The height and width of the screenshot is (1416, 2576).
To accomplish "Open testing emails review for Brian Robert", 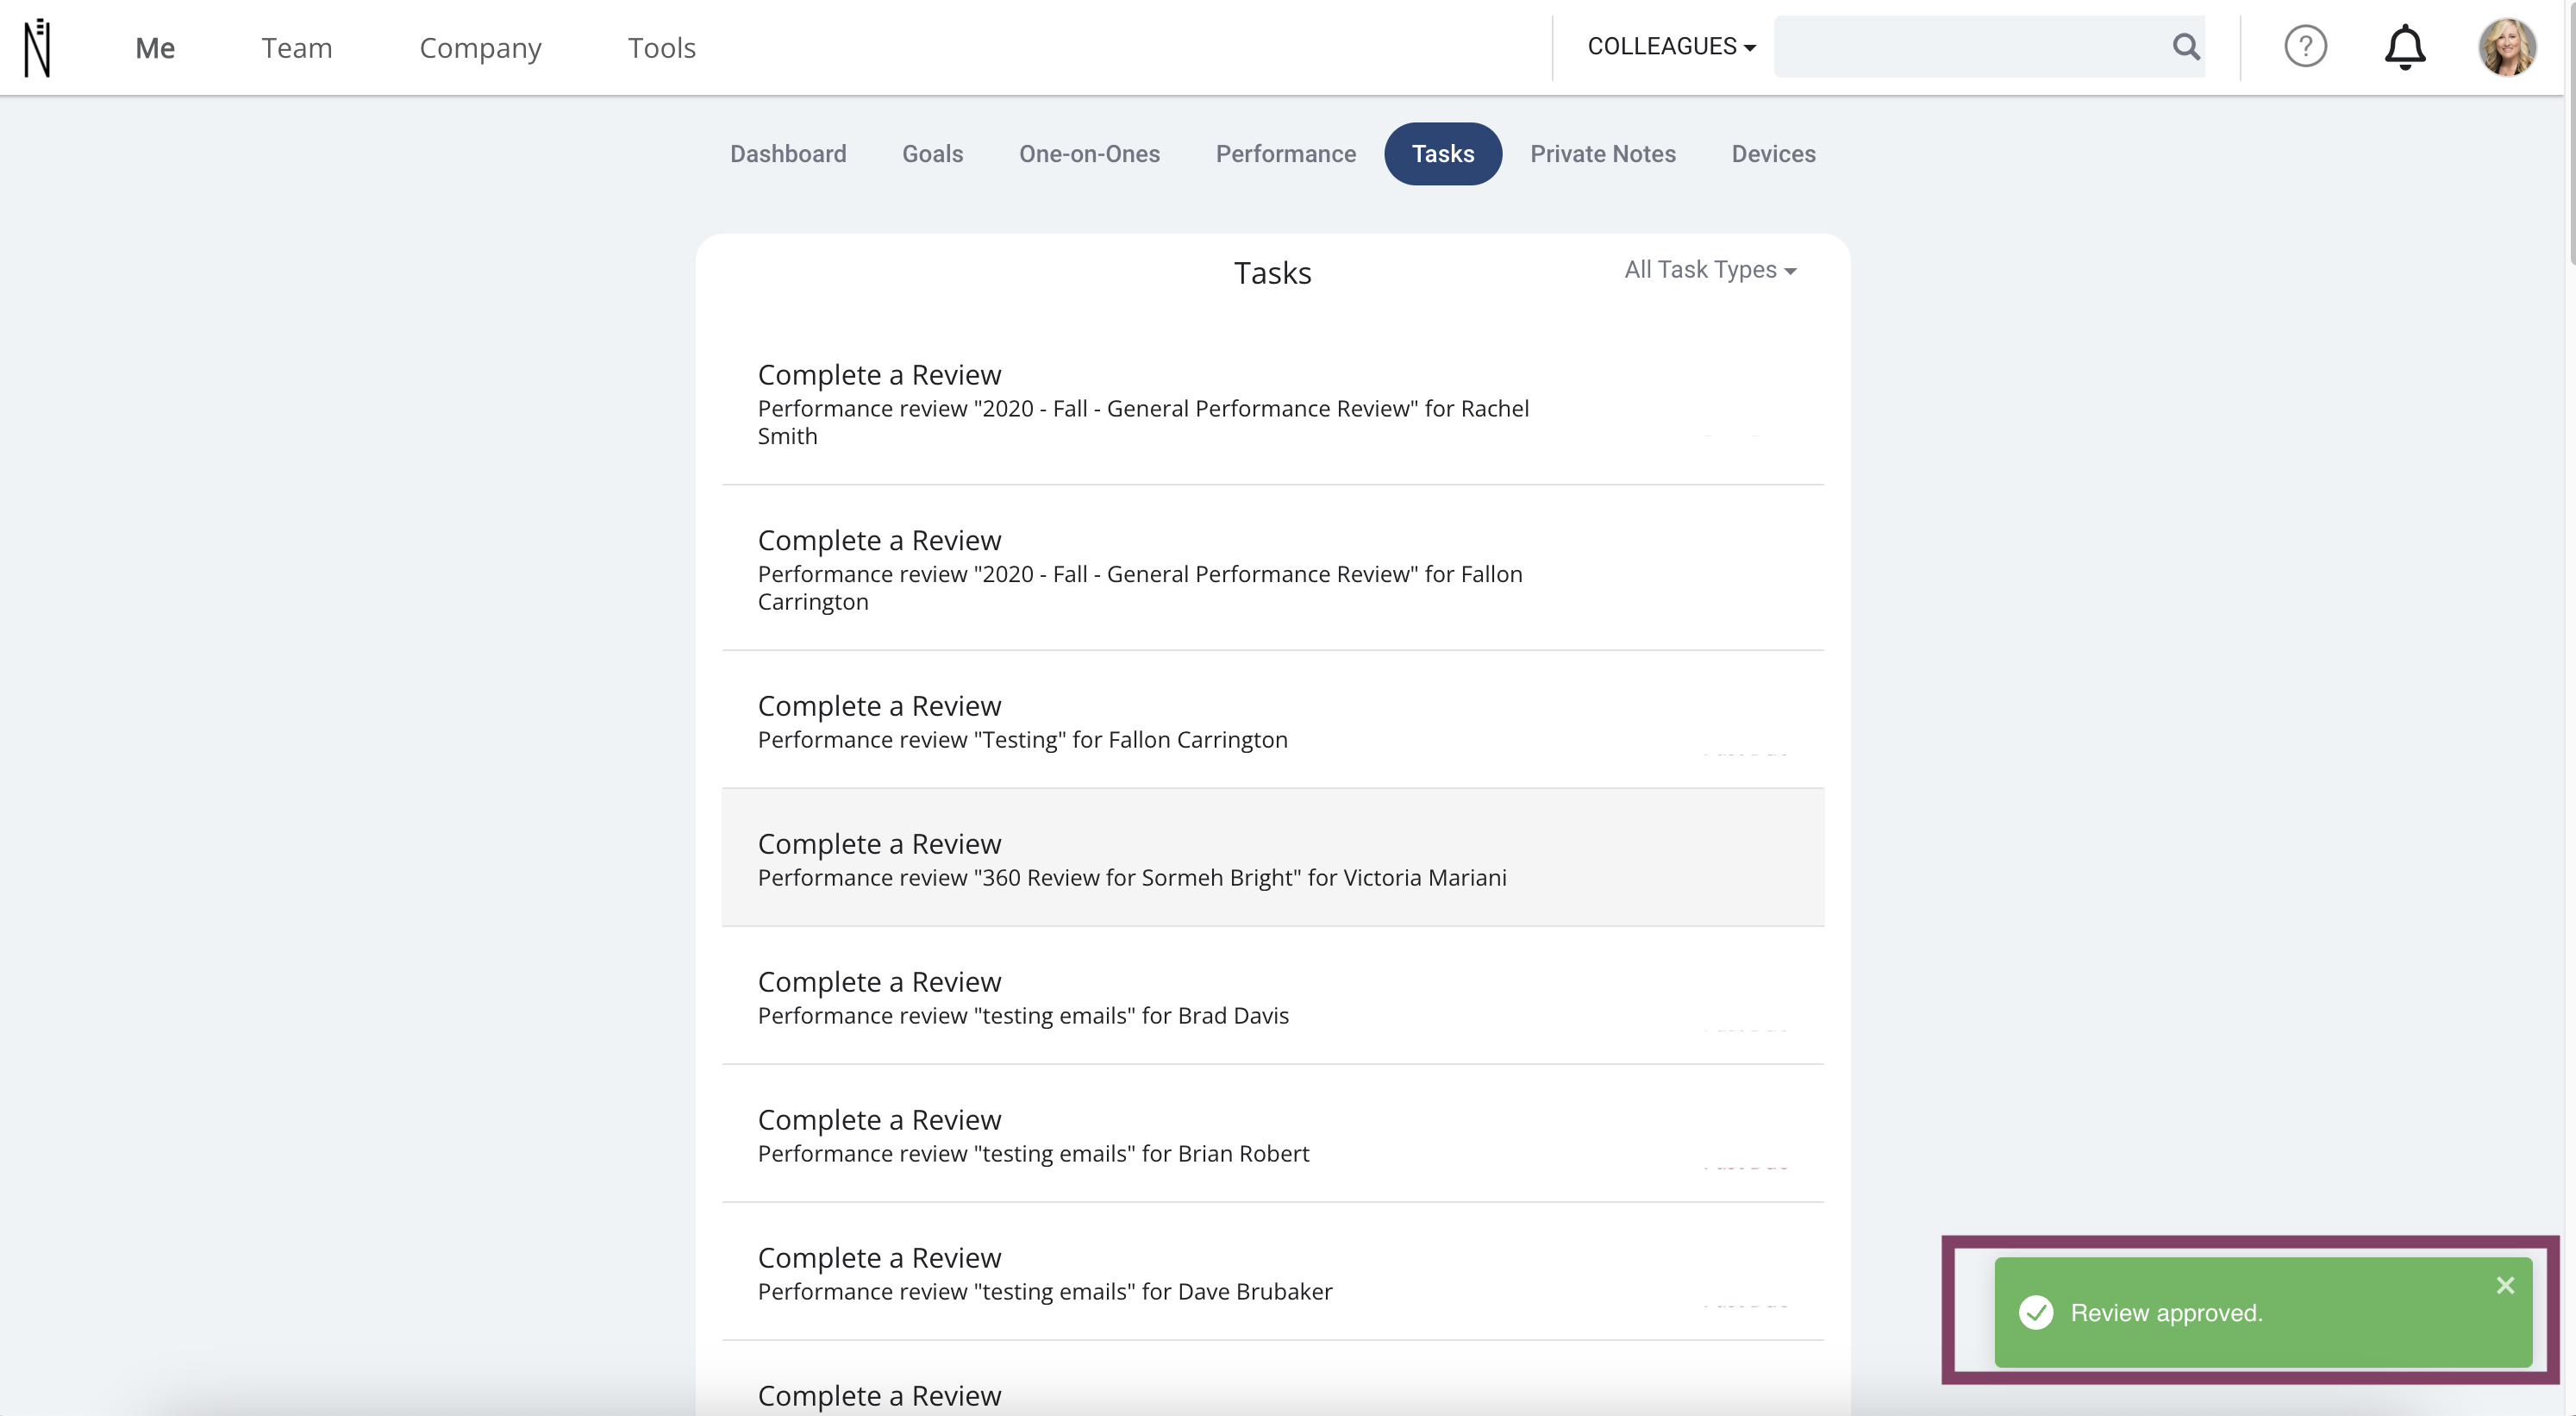I will pos(1272,1135).
